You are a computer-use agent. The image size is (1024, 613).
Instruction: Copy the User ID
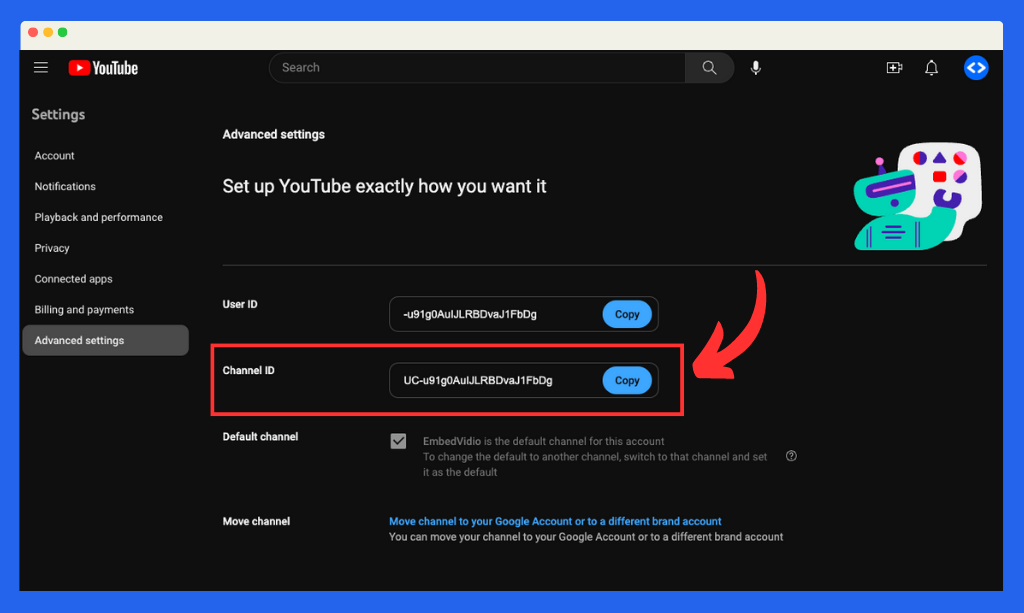[x=627, y=314]
